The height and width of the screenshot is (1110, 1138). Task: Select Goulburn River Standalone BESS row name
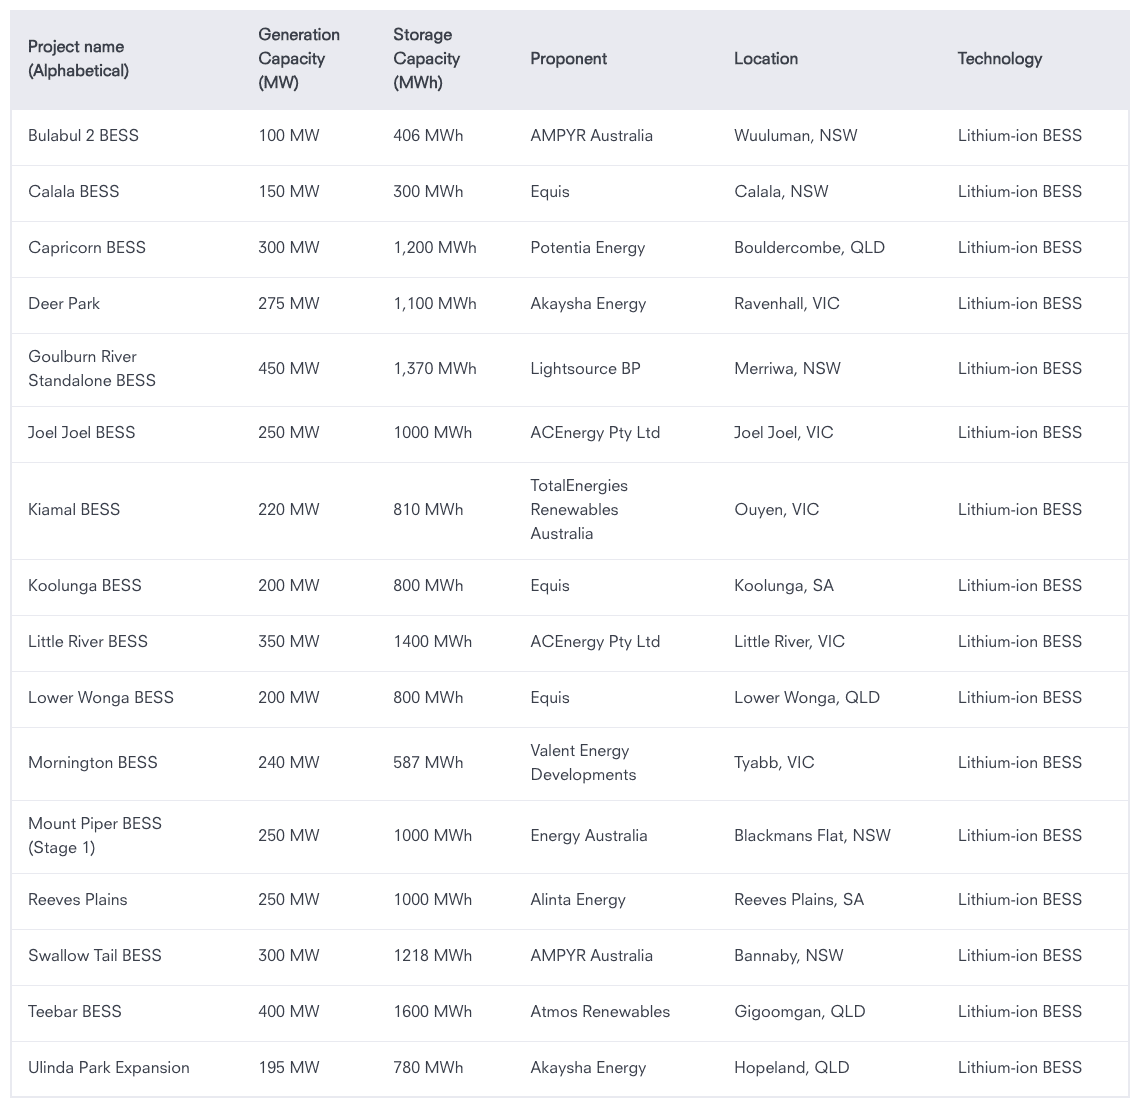tap(92, 369)
